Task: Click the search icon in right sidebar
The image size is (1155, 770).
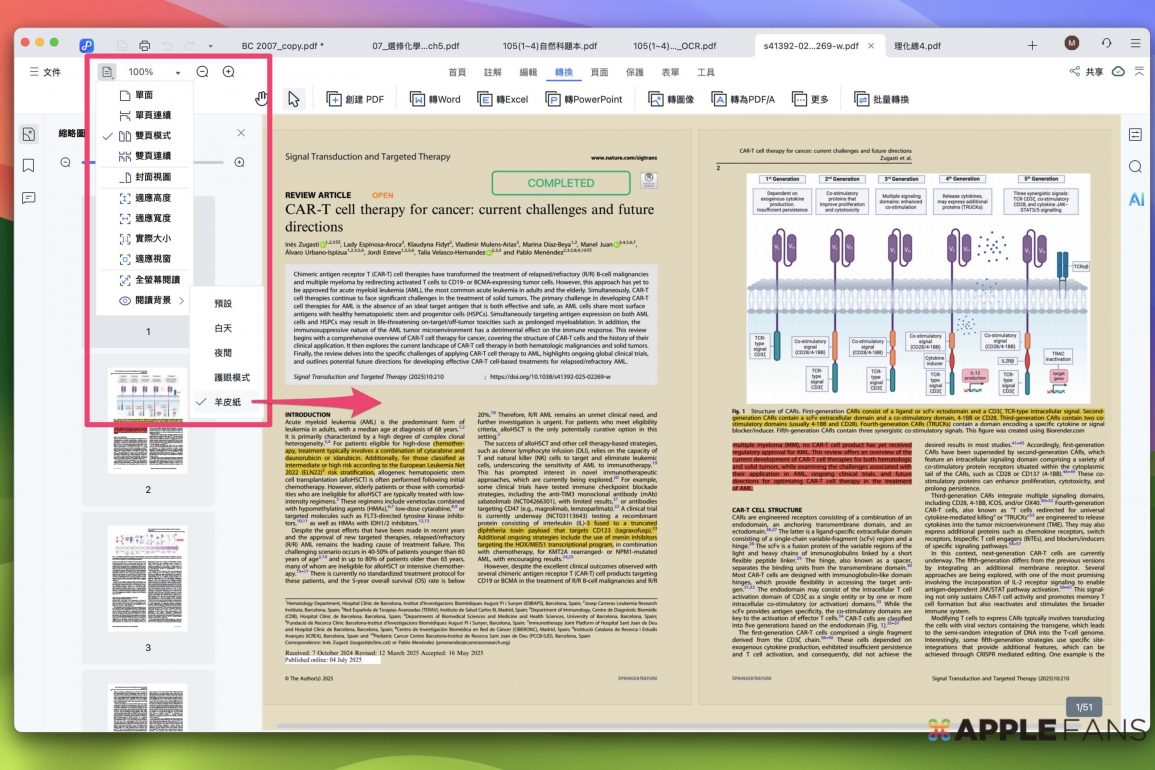Action: pos(1135,167)
